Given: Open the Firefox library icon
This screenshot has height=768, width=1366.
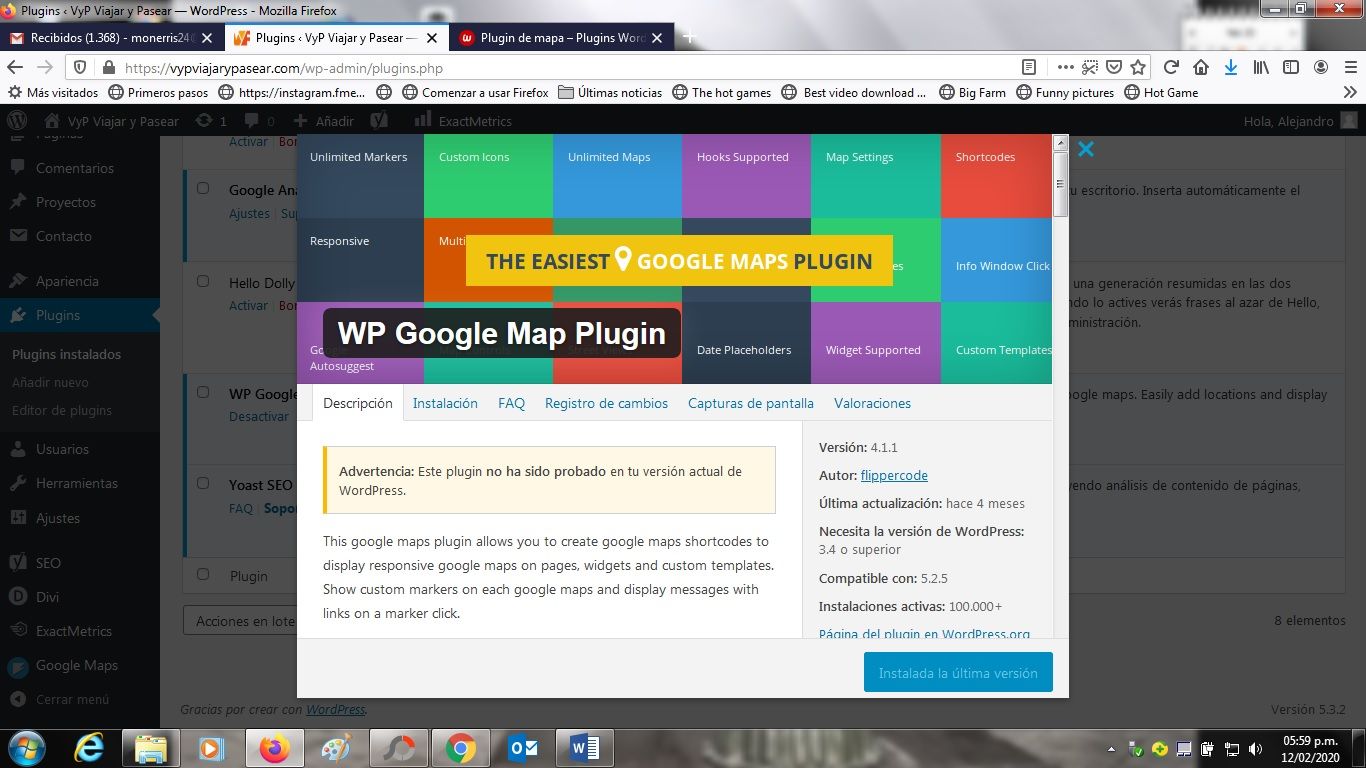Looking at the screenshot, I should pos(1262,68).
